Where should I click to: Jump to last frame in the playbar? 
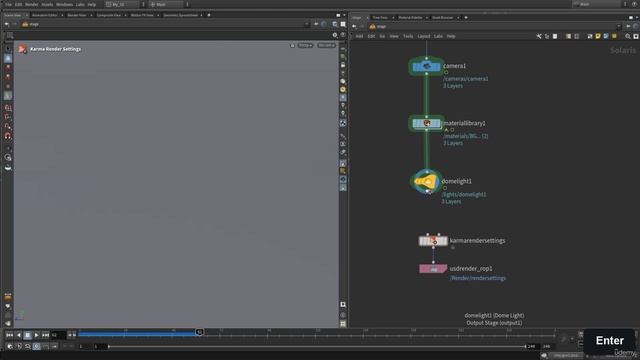point(45,335)
